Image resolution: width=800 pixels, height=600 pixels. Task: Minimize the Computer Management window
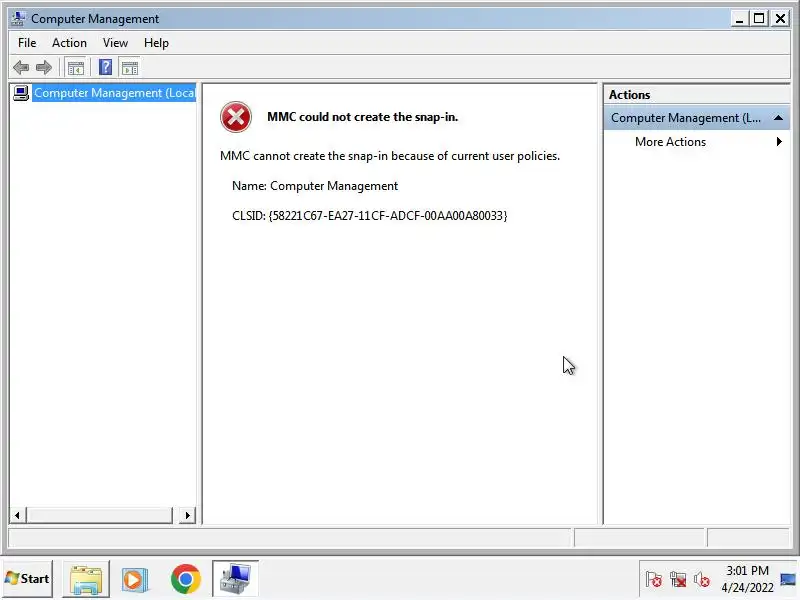point(739,19)
